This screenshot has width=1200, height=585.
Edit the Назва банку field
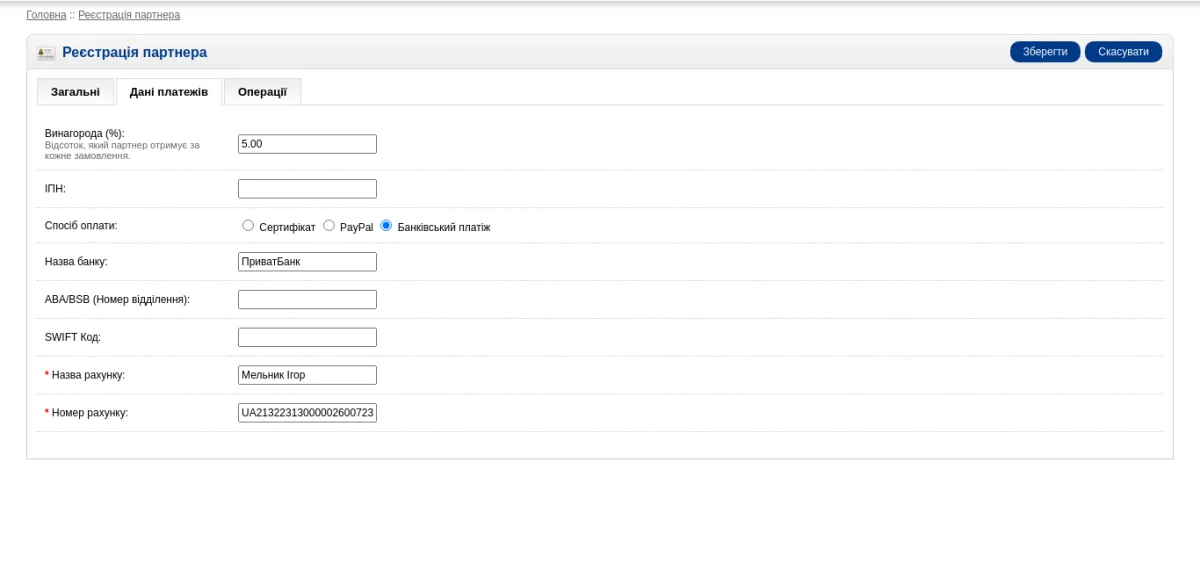(307, 262)
